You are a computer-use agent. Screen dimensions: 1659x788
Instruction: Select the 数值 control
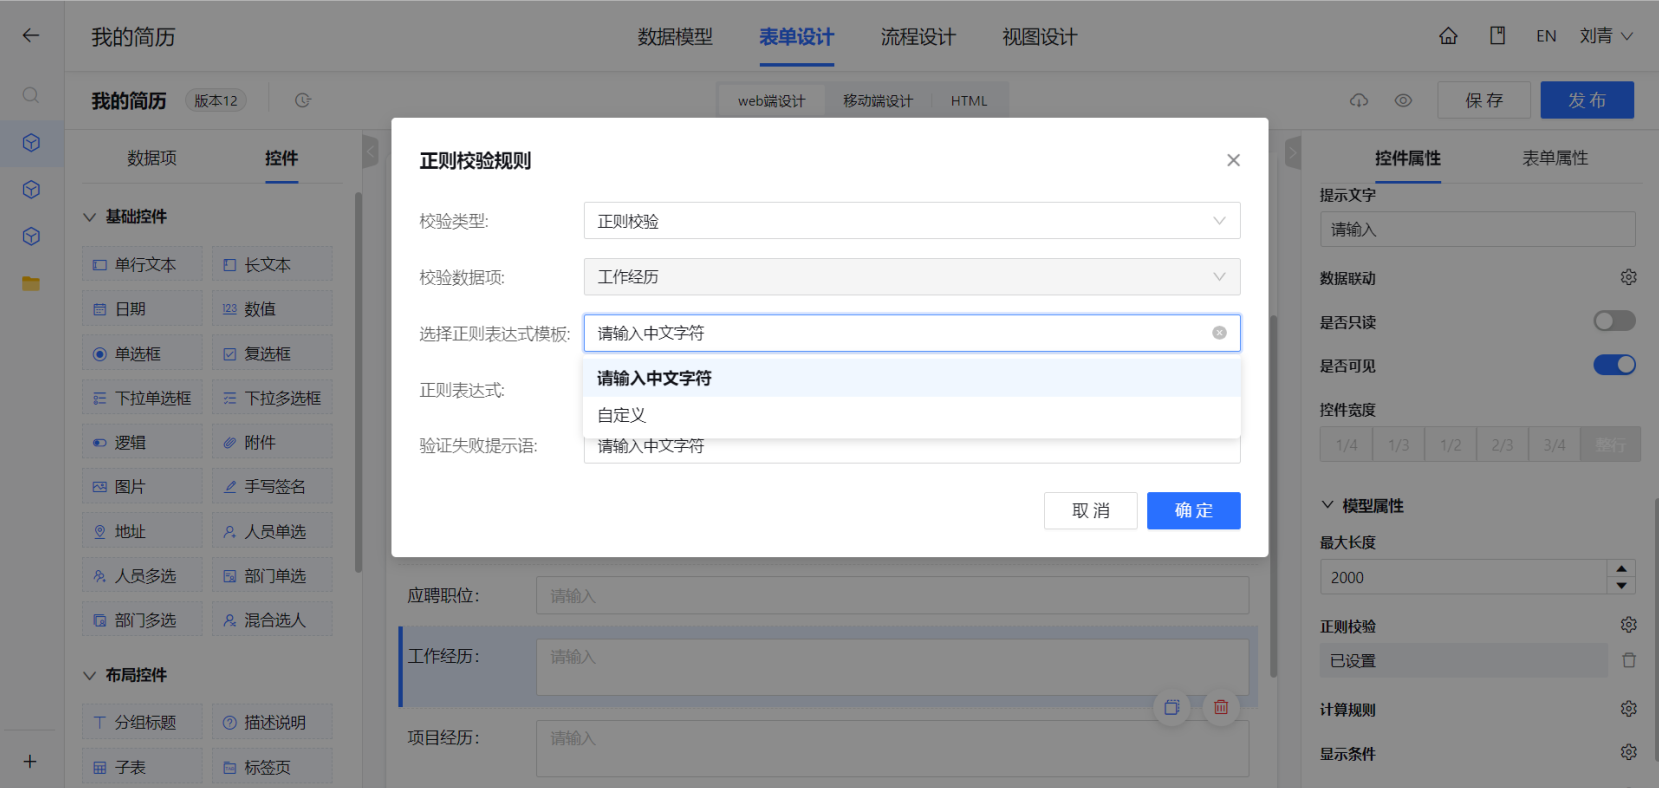coord(272,309)
